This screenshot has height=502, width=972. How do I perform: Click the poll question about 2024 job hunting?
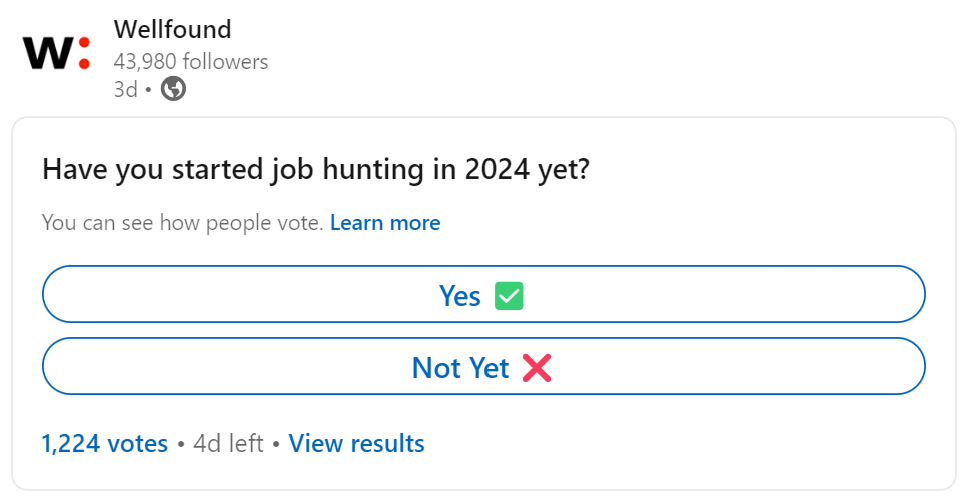(x=316, y=169)
